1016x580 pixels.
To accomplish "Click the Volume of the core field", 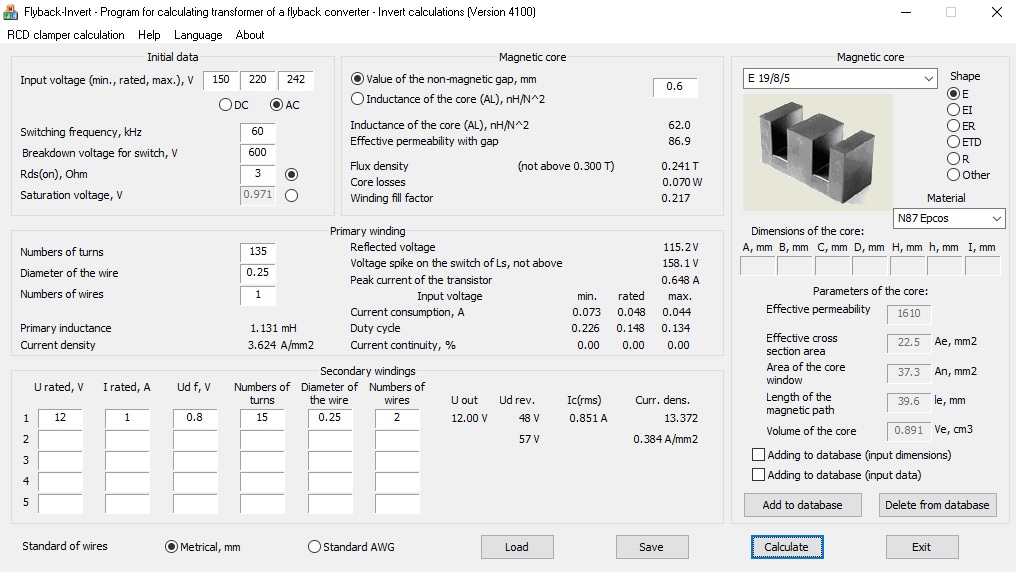I will (908, 430).
